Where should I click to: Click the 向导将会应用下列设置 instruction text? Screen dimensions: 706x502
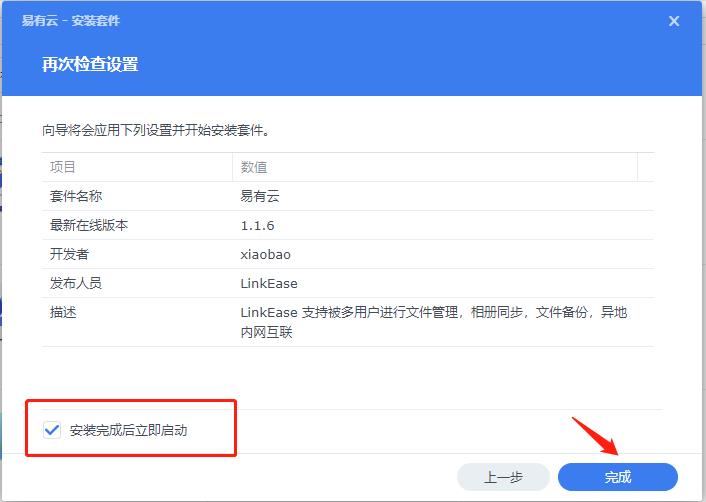click(156, 131)
